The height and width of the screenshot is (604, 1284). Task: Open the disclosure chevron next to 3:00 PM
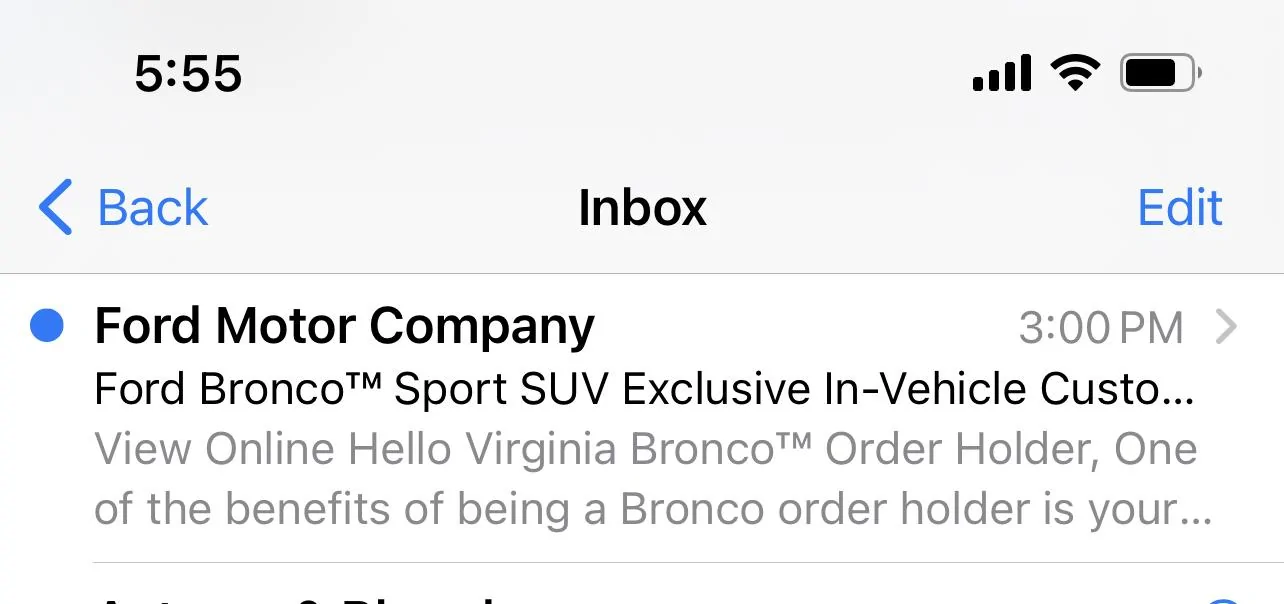[1226, 327]
